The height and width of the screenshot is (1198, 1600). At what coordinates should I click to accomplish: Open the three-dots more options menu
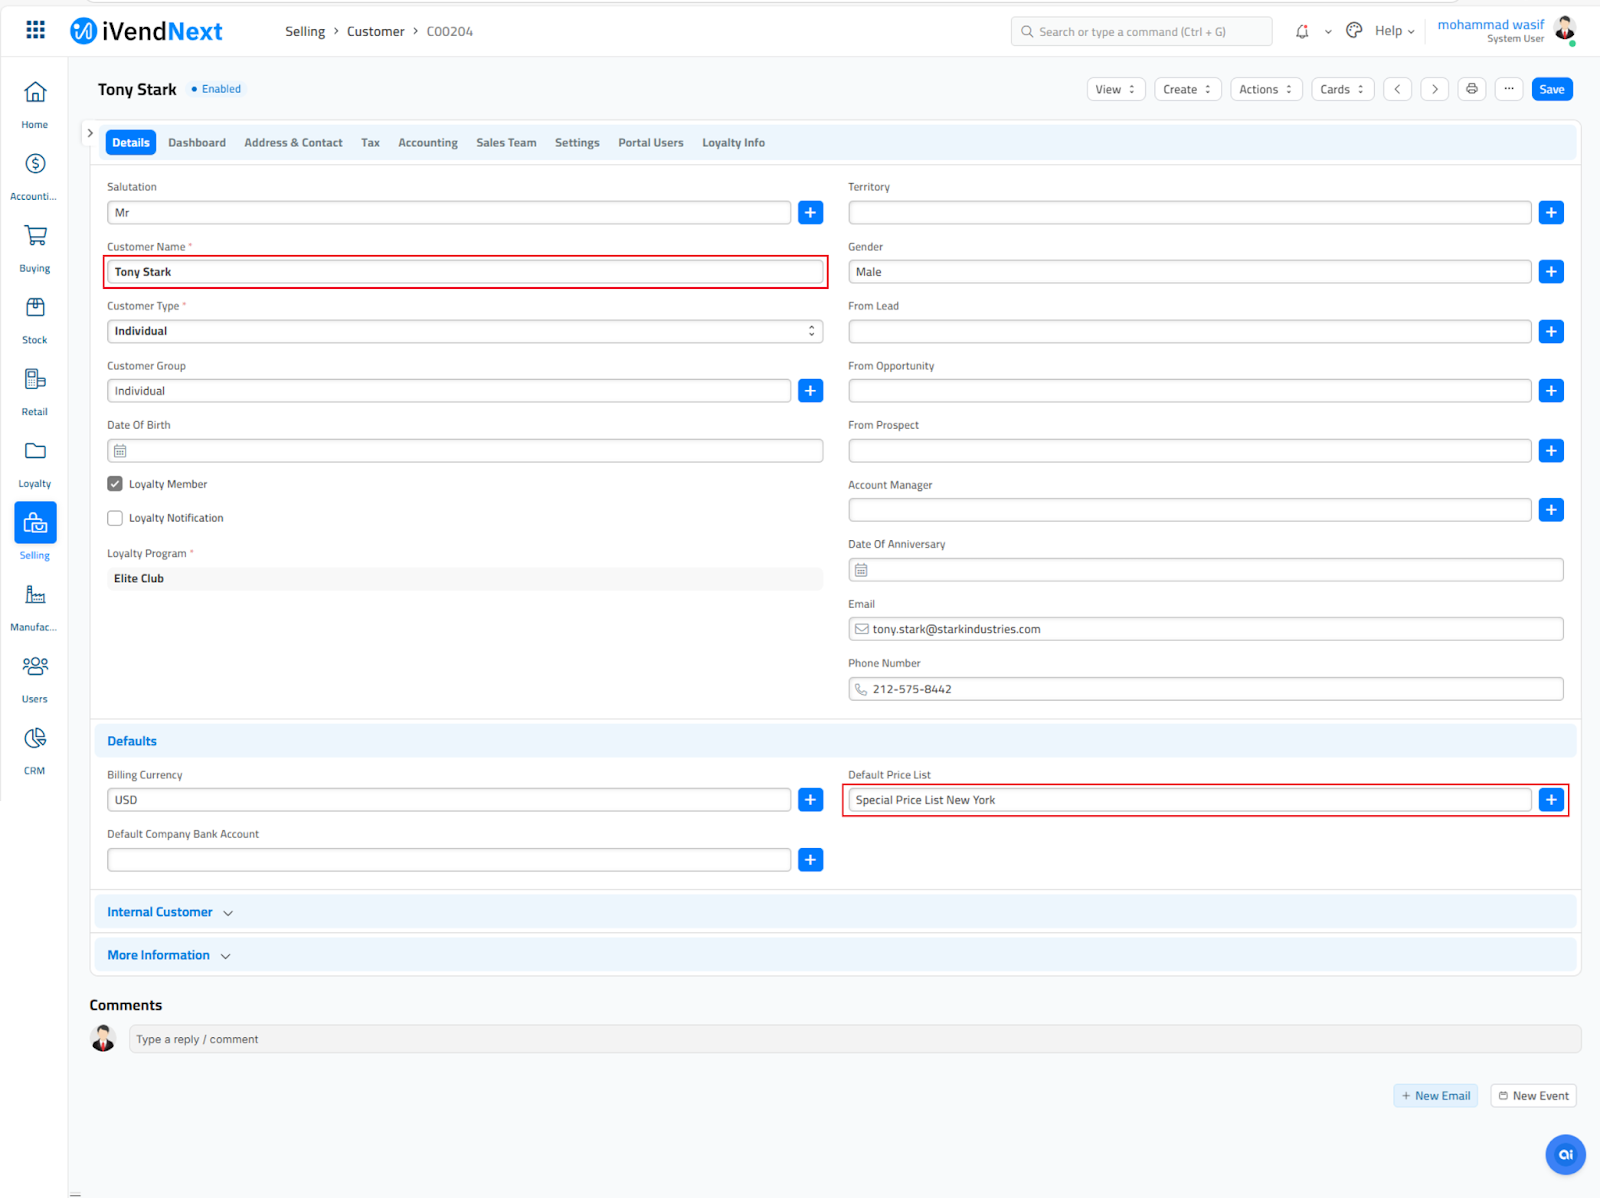[x=1509, y=89]
